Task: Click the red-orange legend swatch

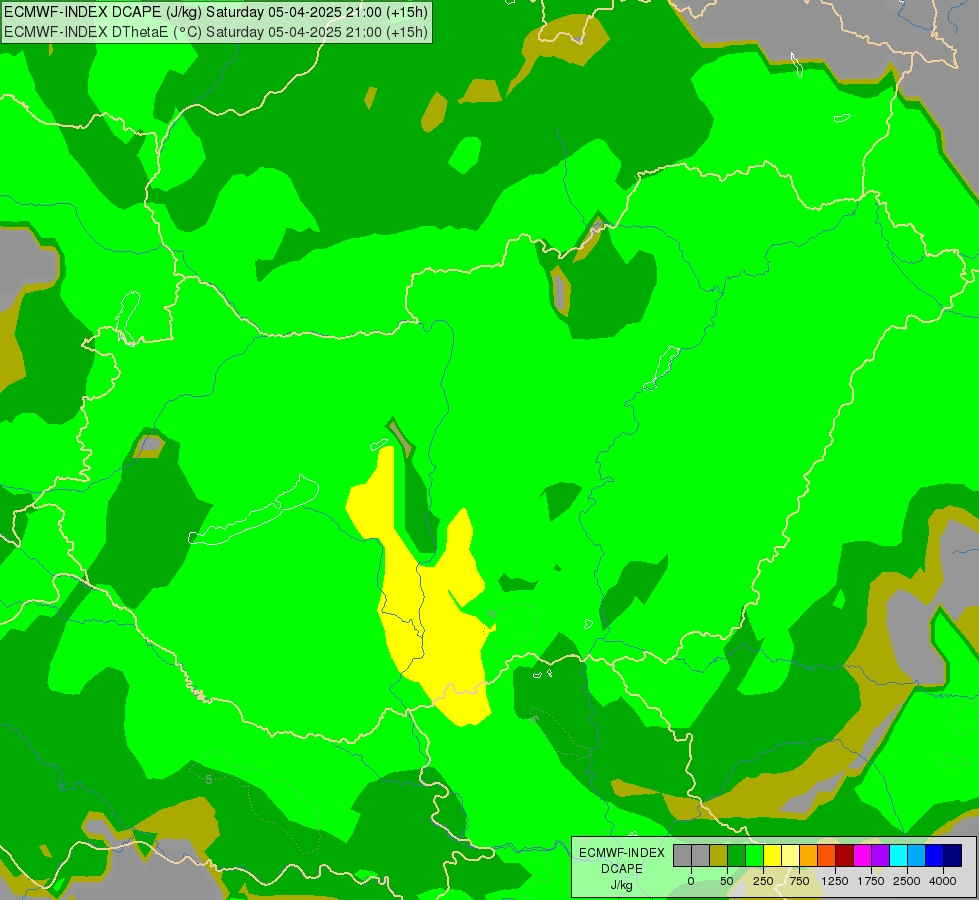Action: pyautogui.click(x=827, y=856)
